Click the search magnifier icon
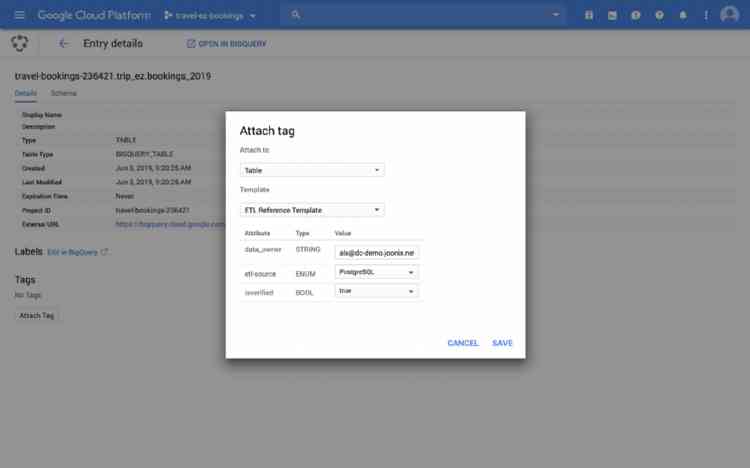750x468 pixels. 296,15
